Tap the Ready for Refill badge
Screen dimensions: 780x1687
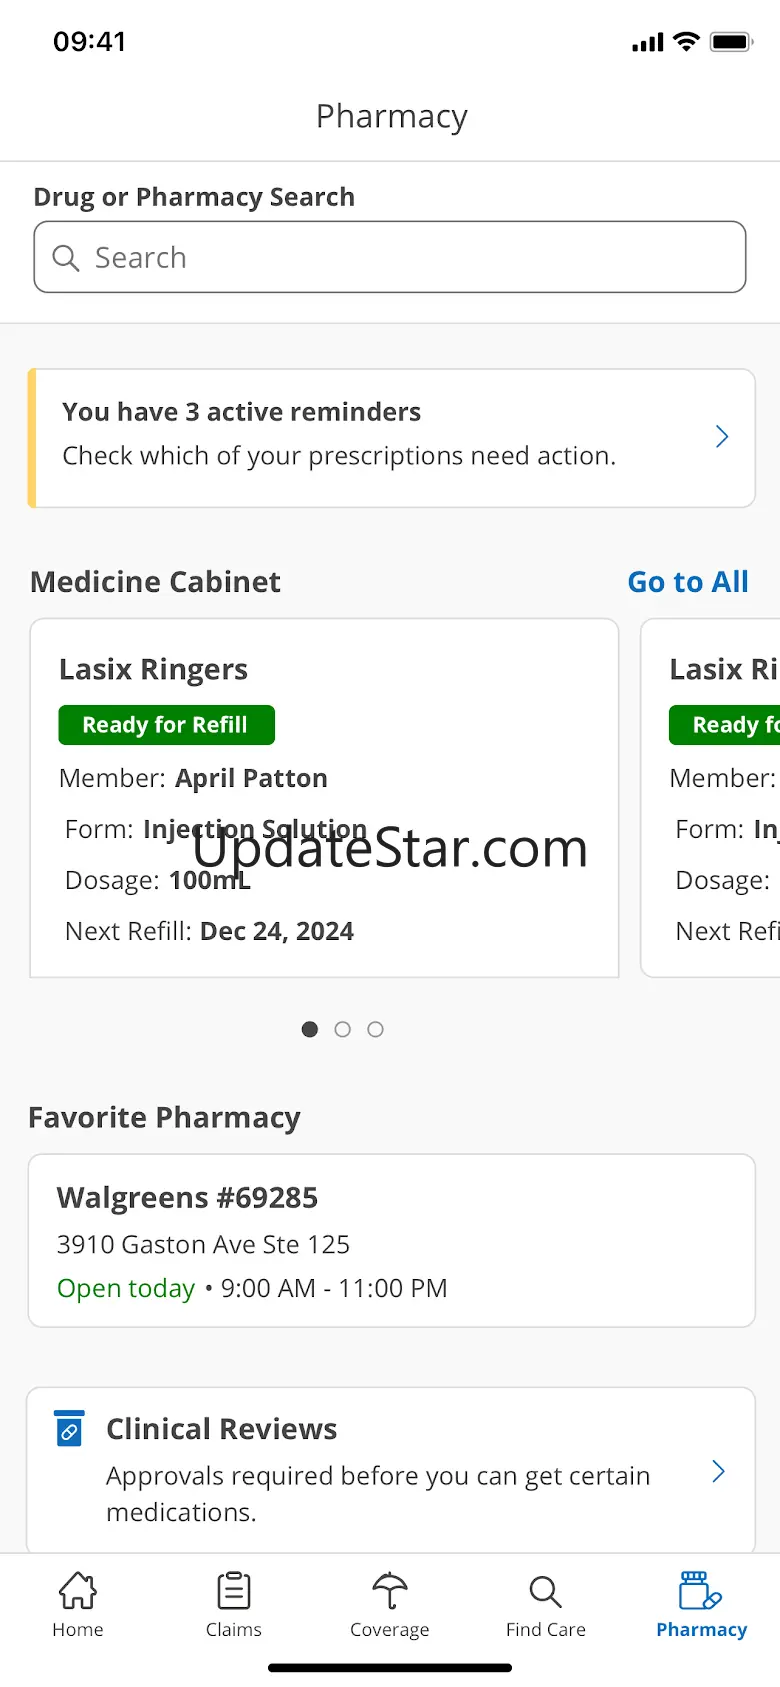point(167,725)
